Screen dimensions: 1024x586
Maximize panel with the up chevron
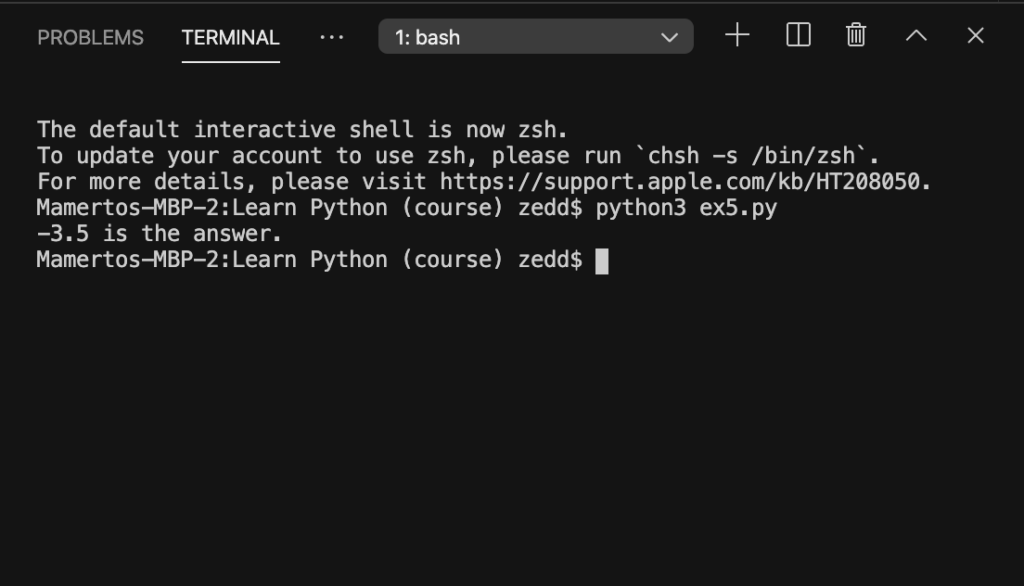916,35
